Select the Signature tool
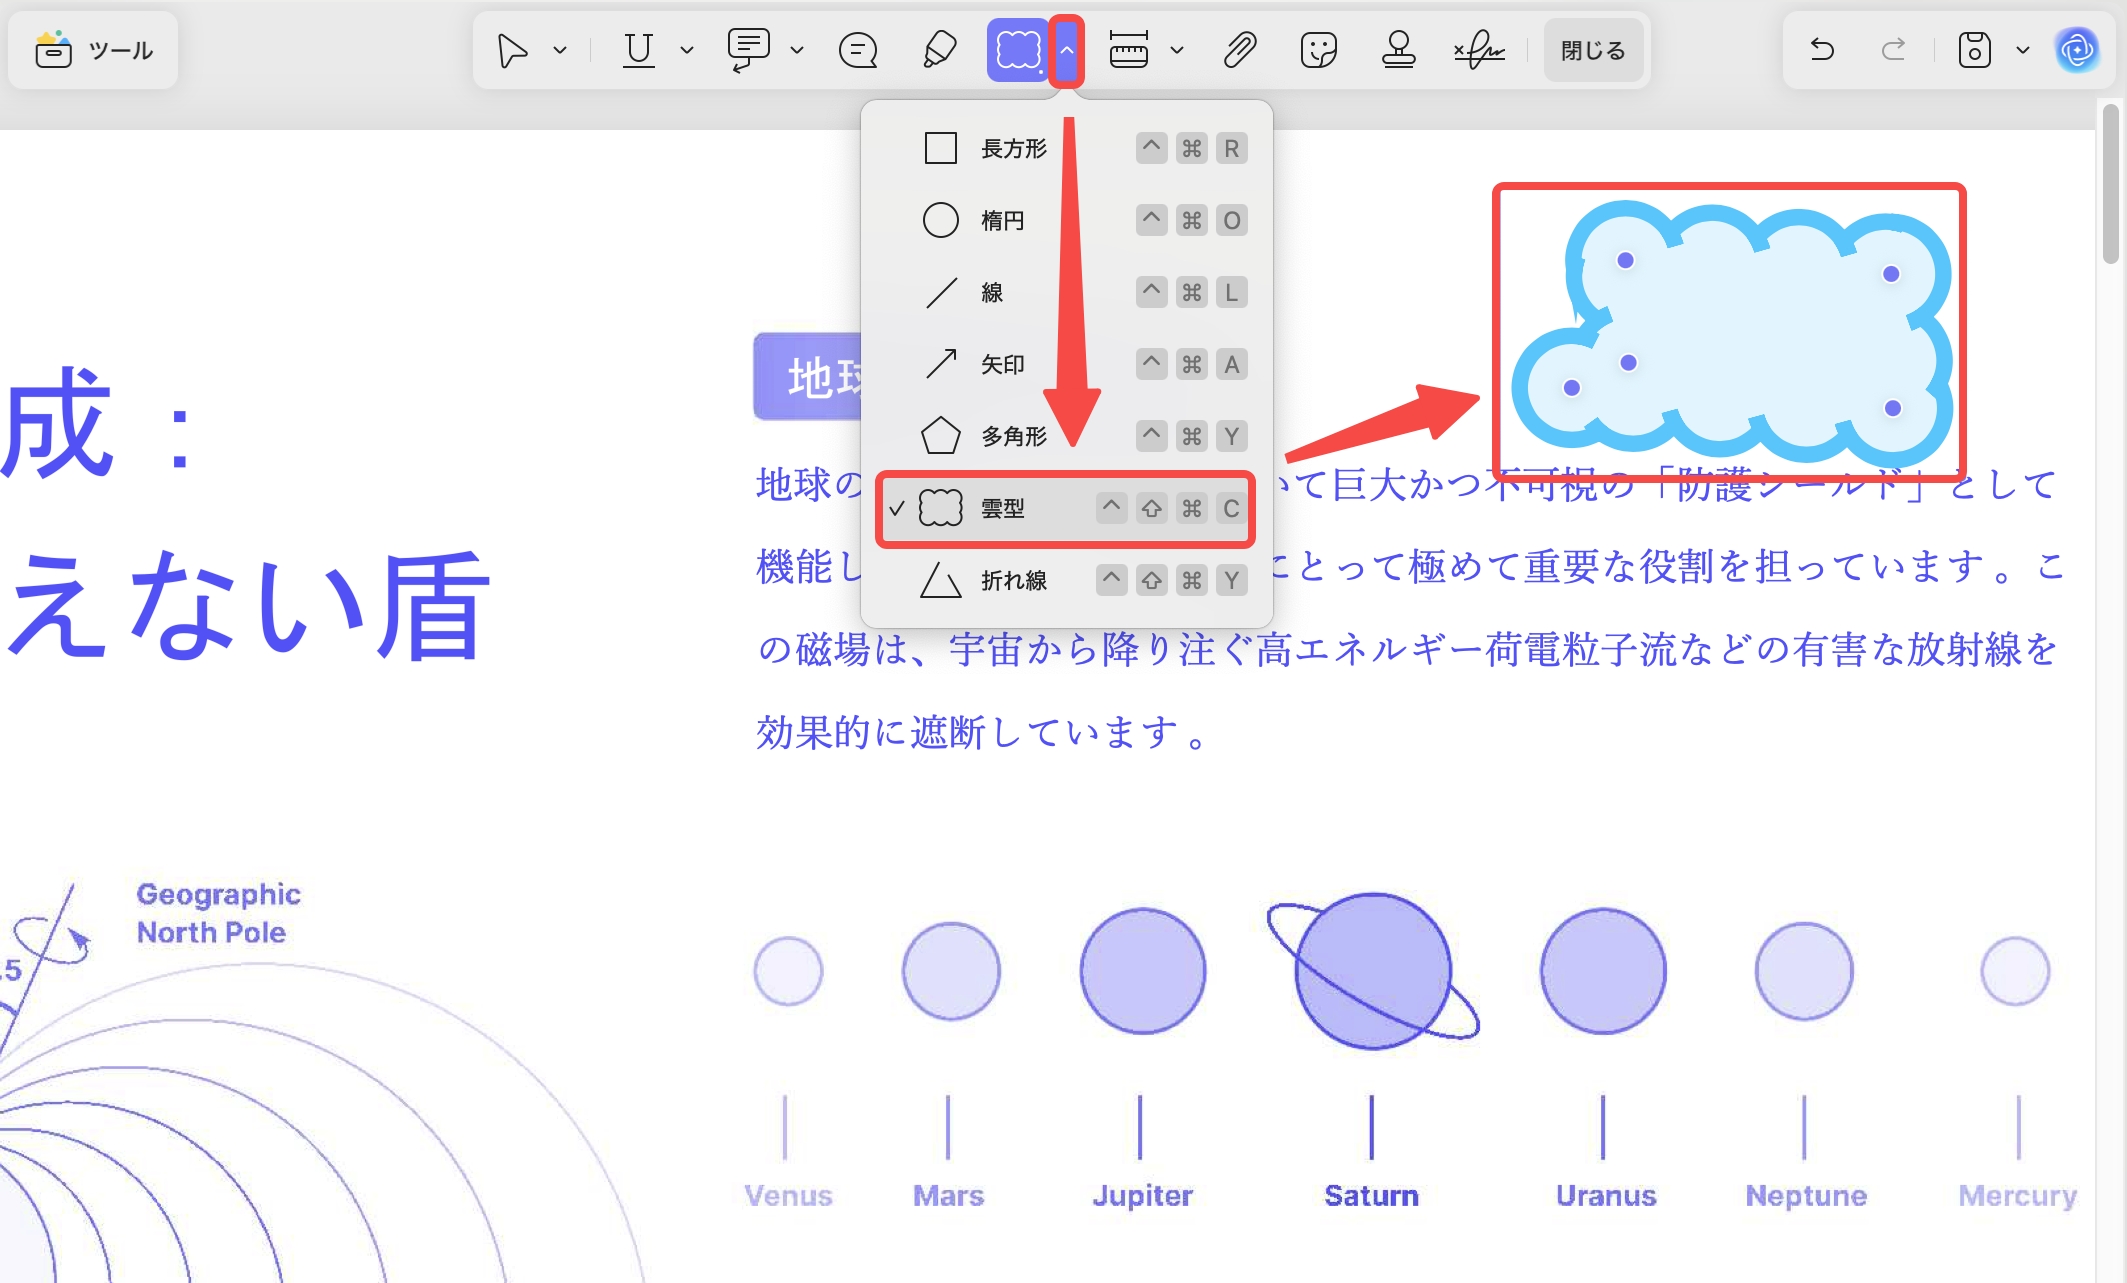2127x1283 pixels. 1477,49
